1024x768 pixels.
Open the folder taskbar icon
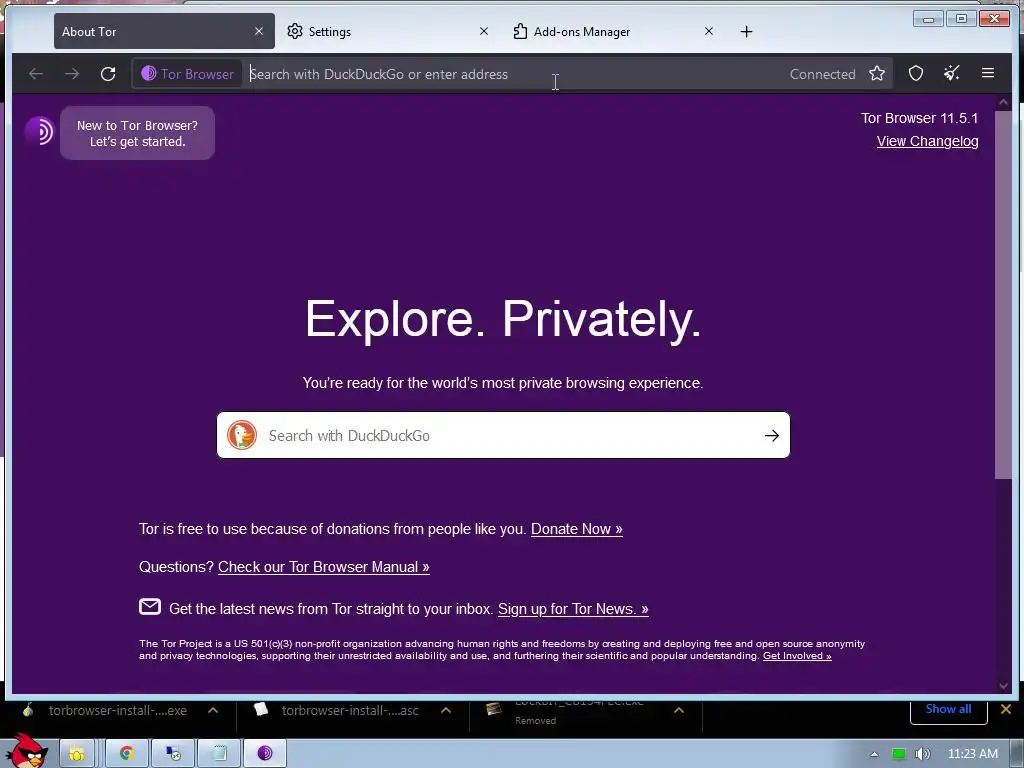click(x=78, y=753)
